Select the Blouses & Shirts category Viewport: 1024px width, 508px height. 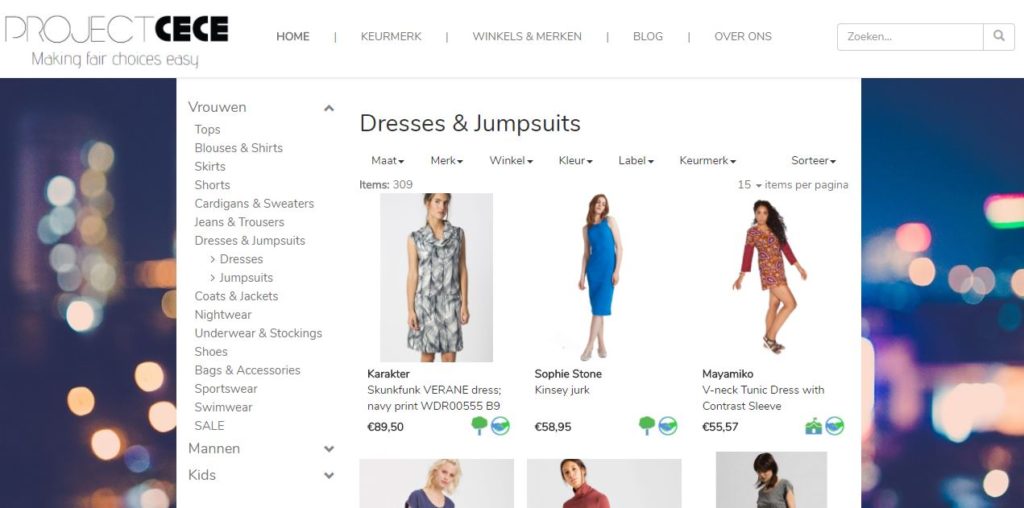point(238,148)
